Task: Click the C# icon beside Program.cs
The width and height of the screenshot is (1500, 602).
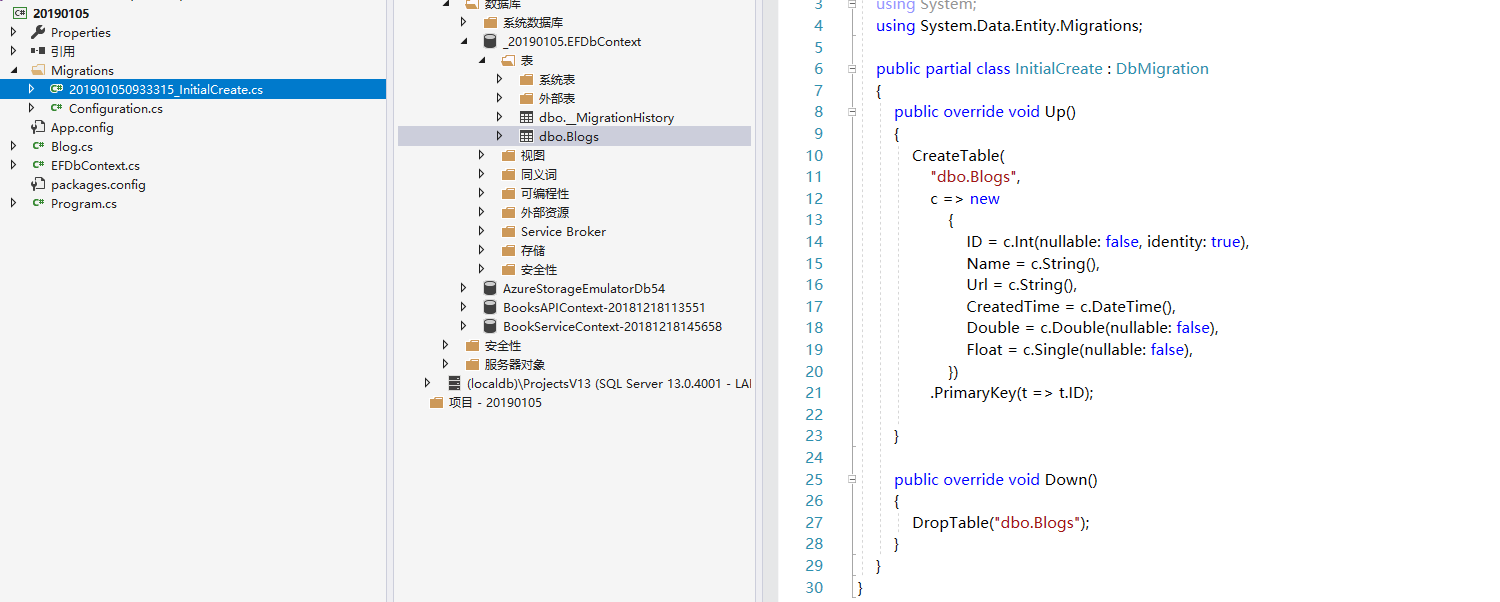Action: [x=38, y=203]
